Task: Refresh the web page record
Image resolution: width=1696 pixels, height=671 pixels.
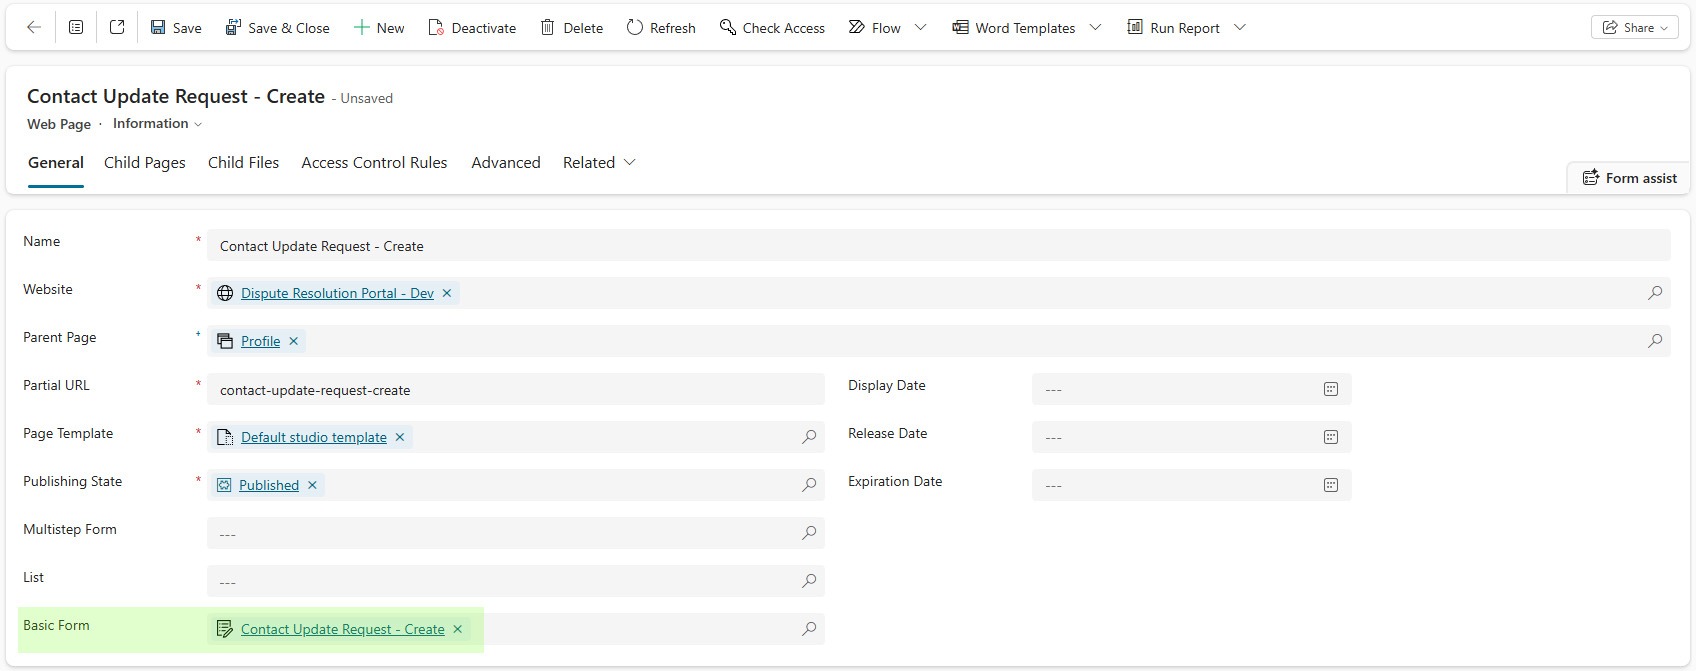Action: pos(661,28)
